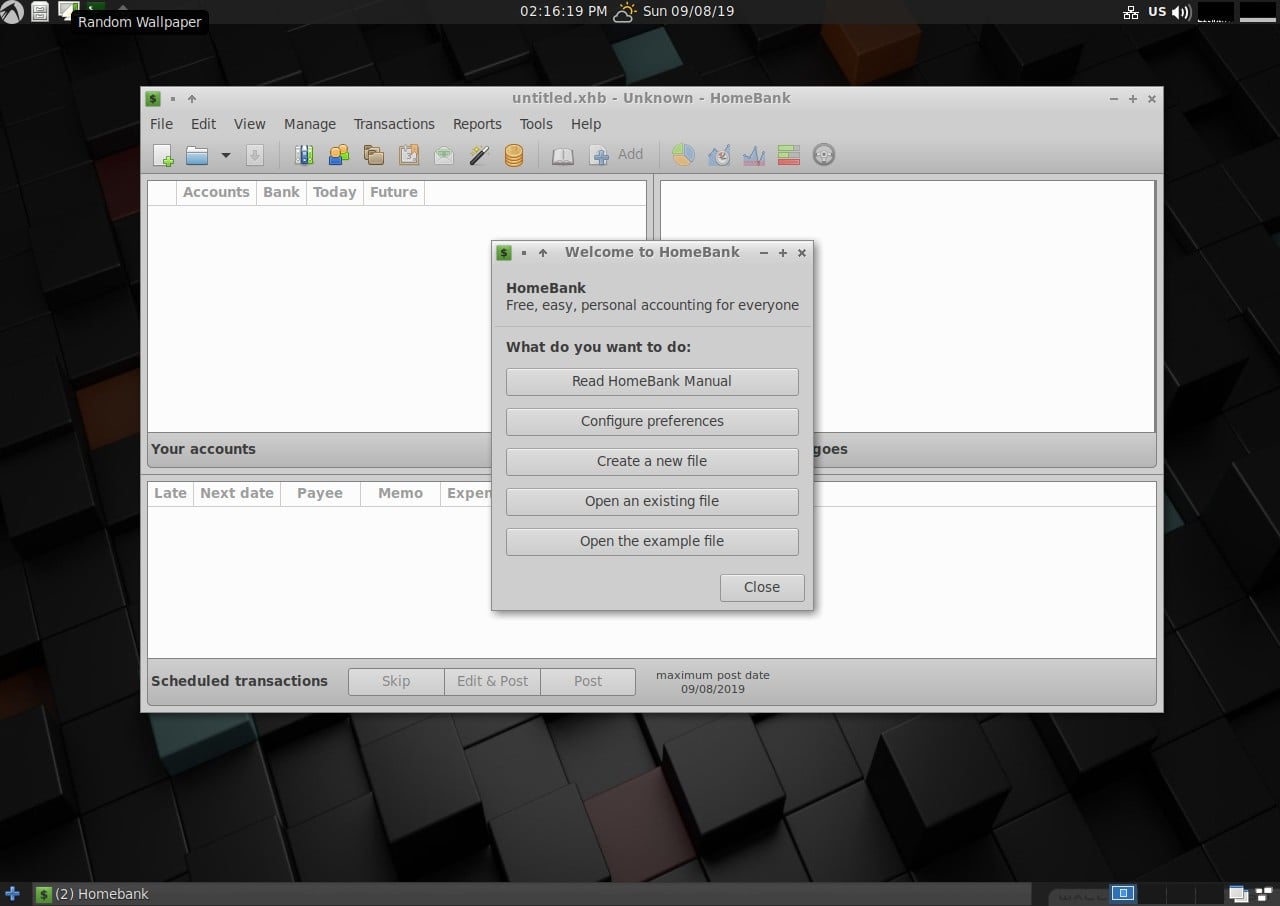Screen dimensions: 1280x906
Task: Click the Payee column header
Action: [320, 493]
